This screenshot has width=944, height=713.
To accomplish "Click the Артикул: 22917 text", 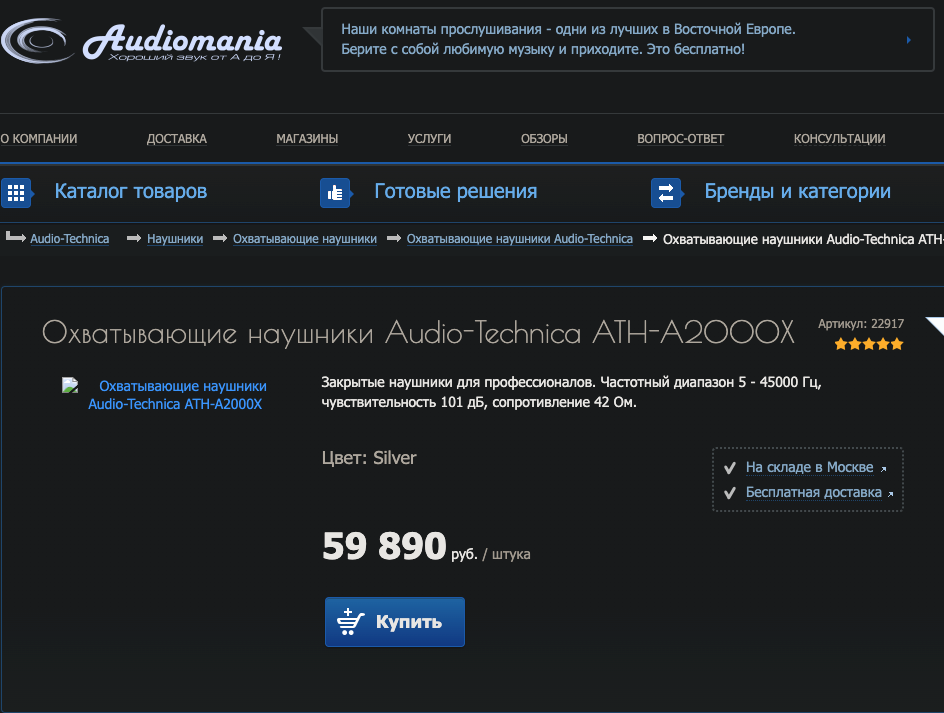I will (x=860, y=324).
